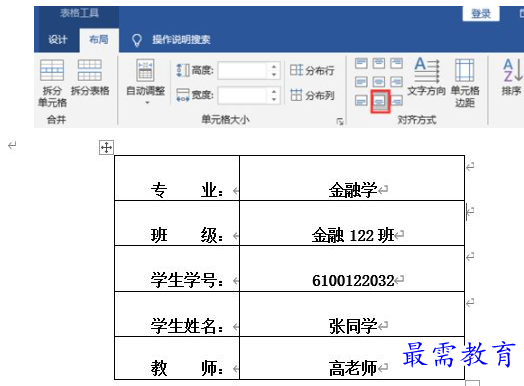Click the table cell '6100122032'
The height and width of the screenshot is (386, 524).
click(352, 269)
